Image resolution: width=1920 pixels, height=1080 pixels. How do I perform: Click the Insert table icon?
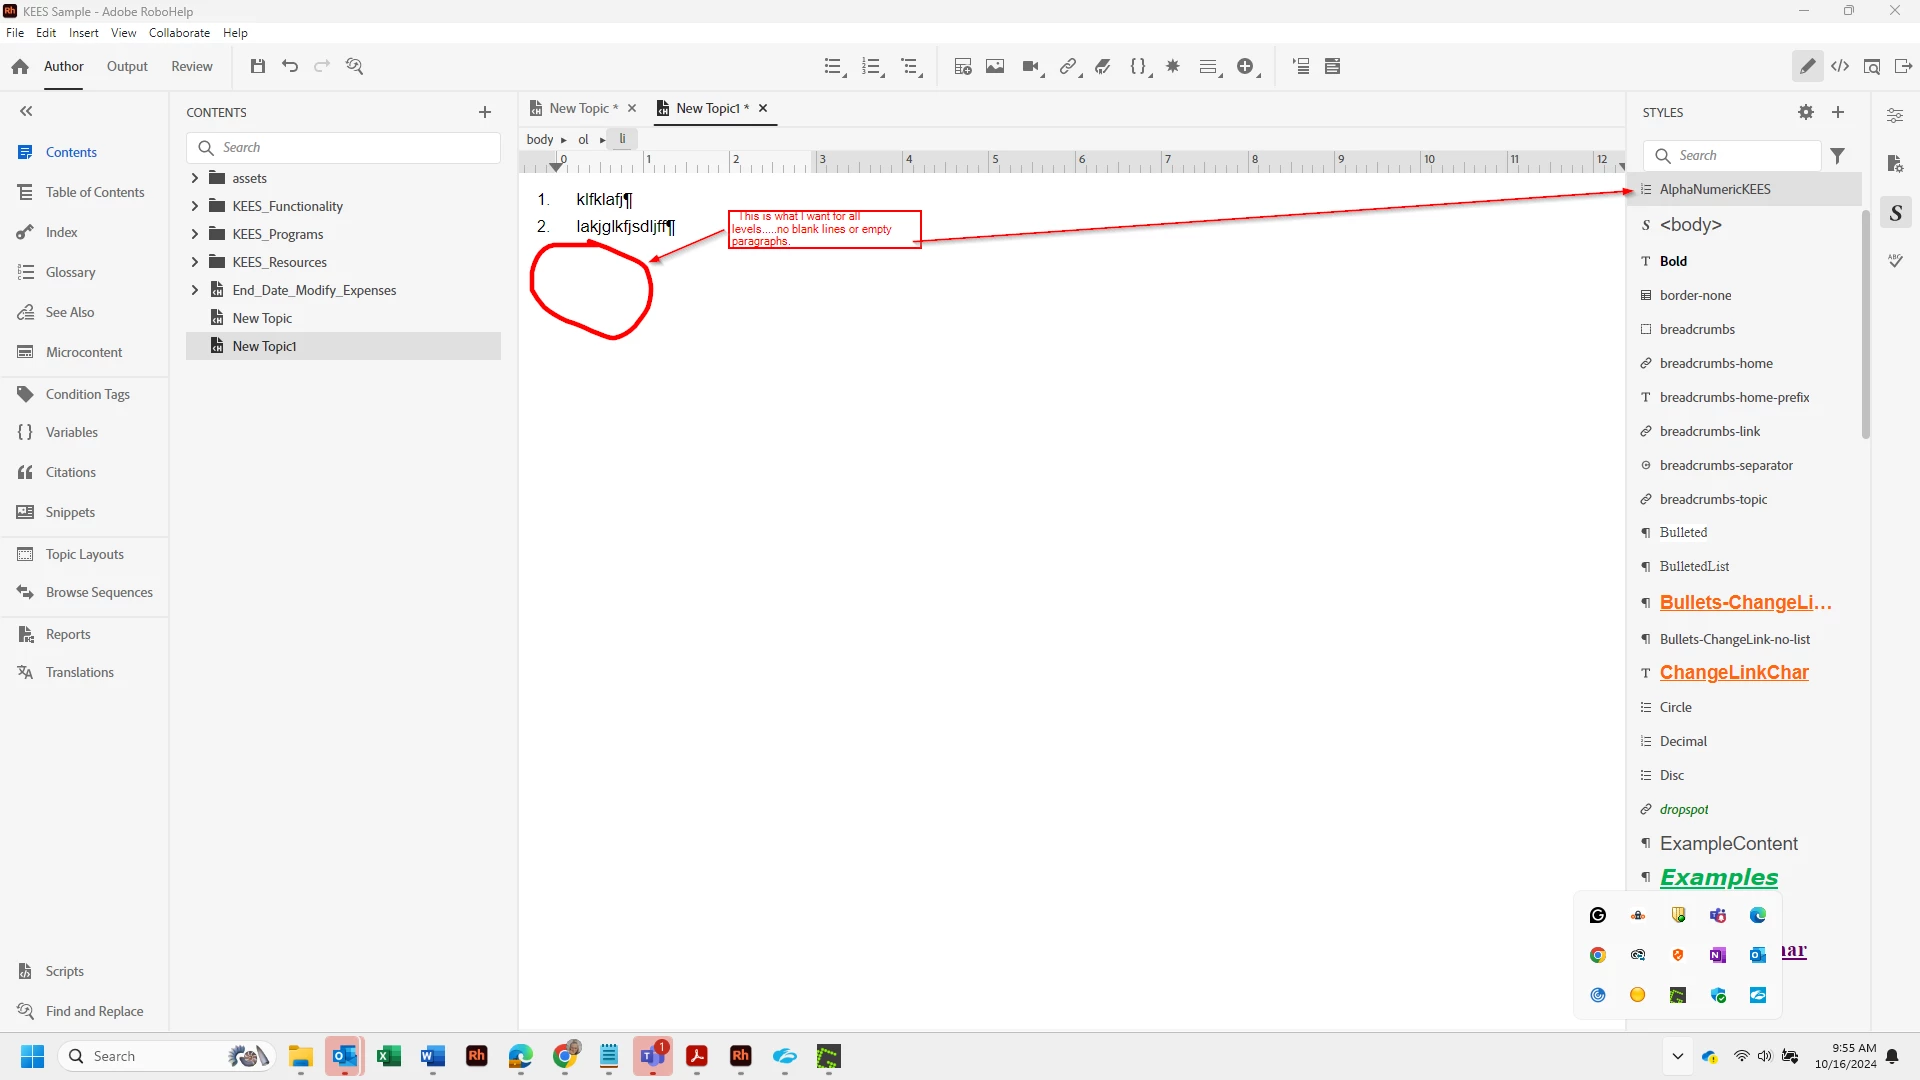[x=963, y=66]
